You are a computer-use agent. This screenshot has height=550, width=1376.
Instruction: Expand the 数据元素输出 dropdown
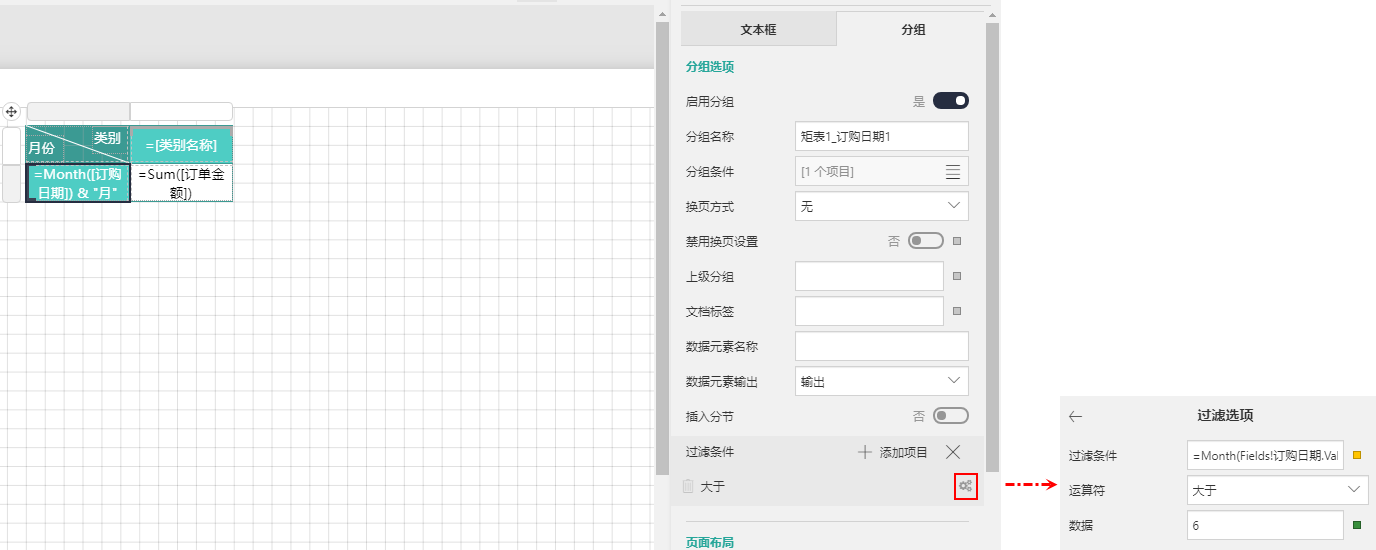[x=881, y=381]
